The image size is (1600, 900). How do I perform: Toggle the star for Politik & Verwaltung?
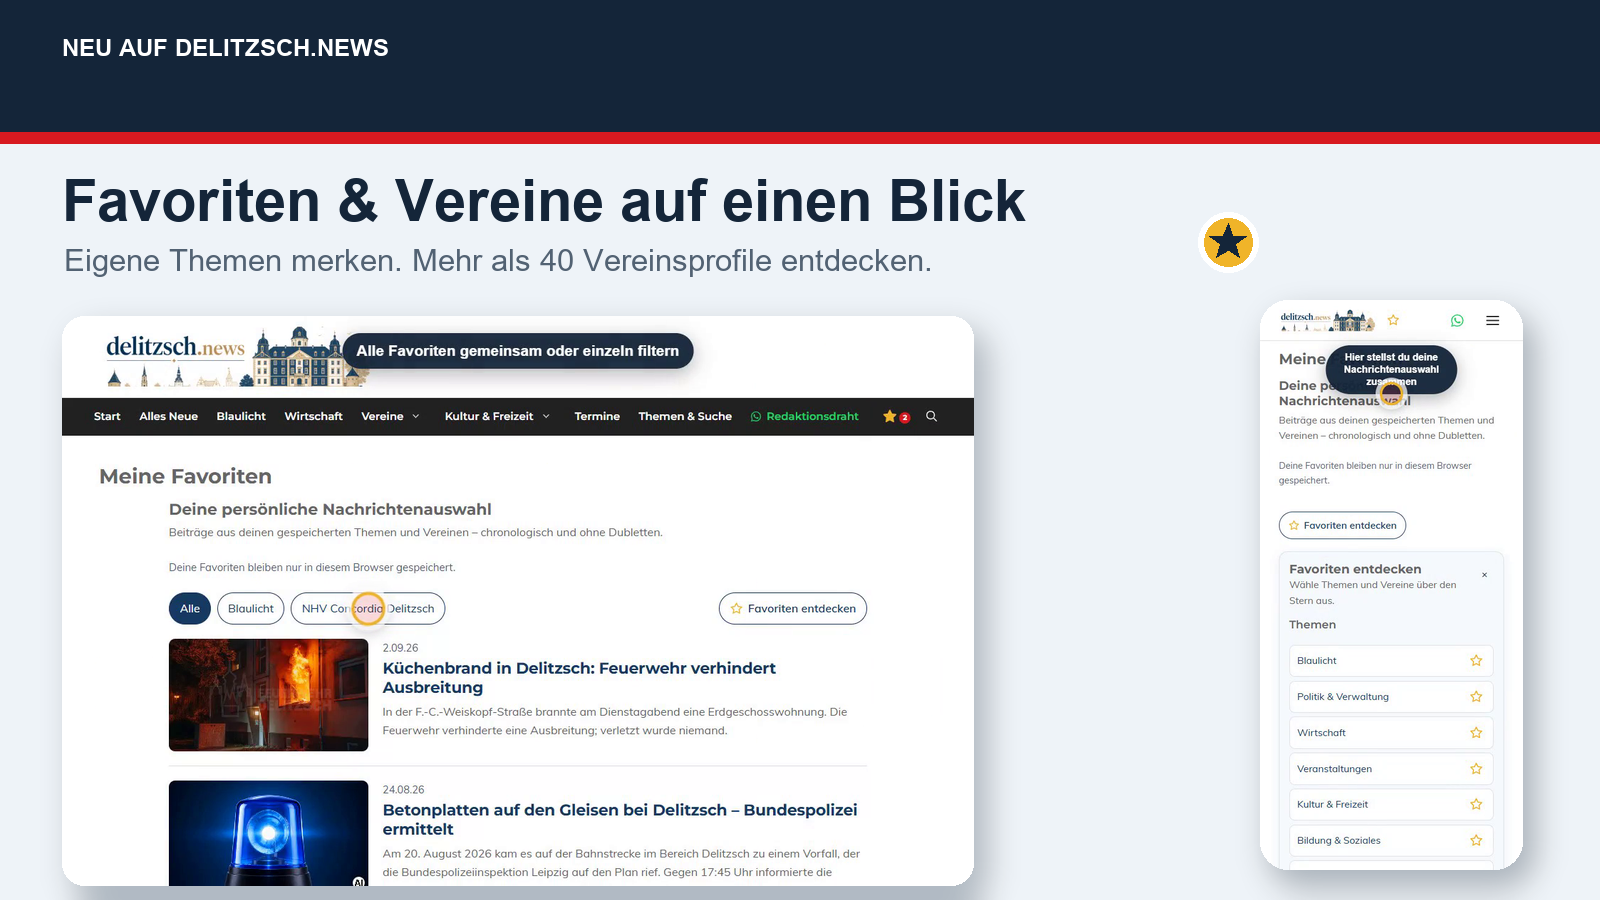point(1476,697)
